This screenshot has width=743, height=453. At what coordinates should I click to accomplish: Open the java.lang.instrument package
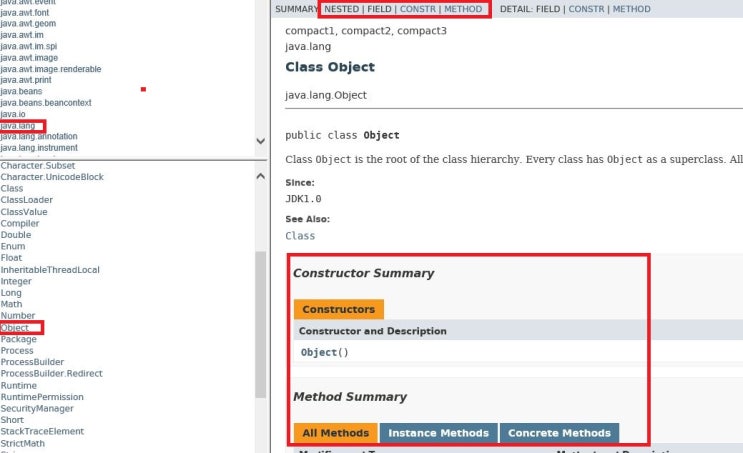(x=39, y=148)
